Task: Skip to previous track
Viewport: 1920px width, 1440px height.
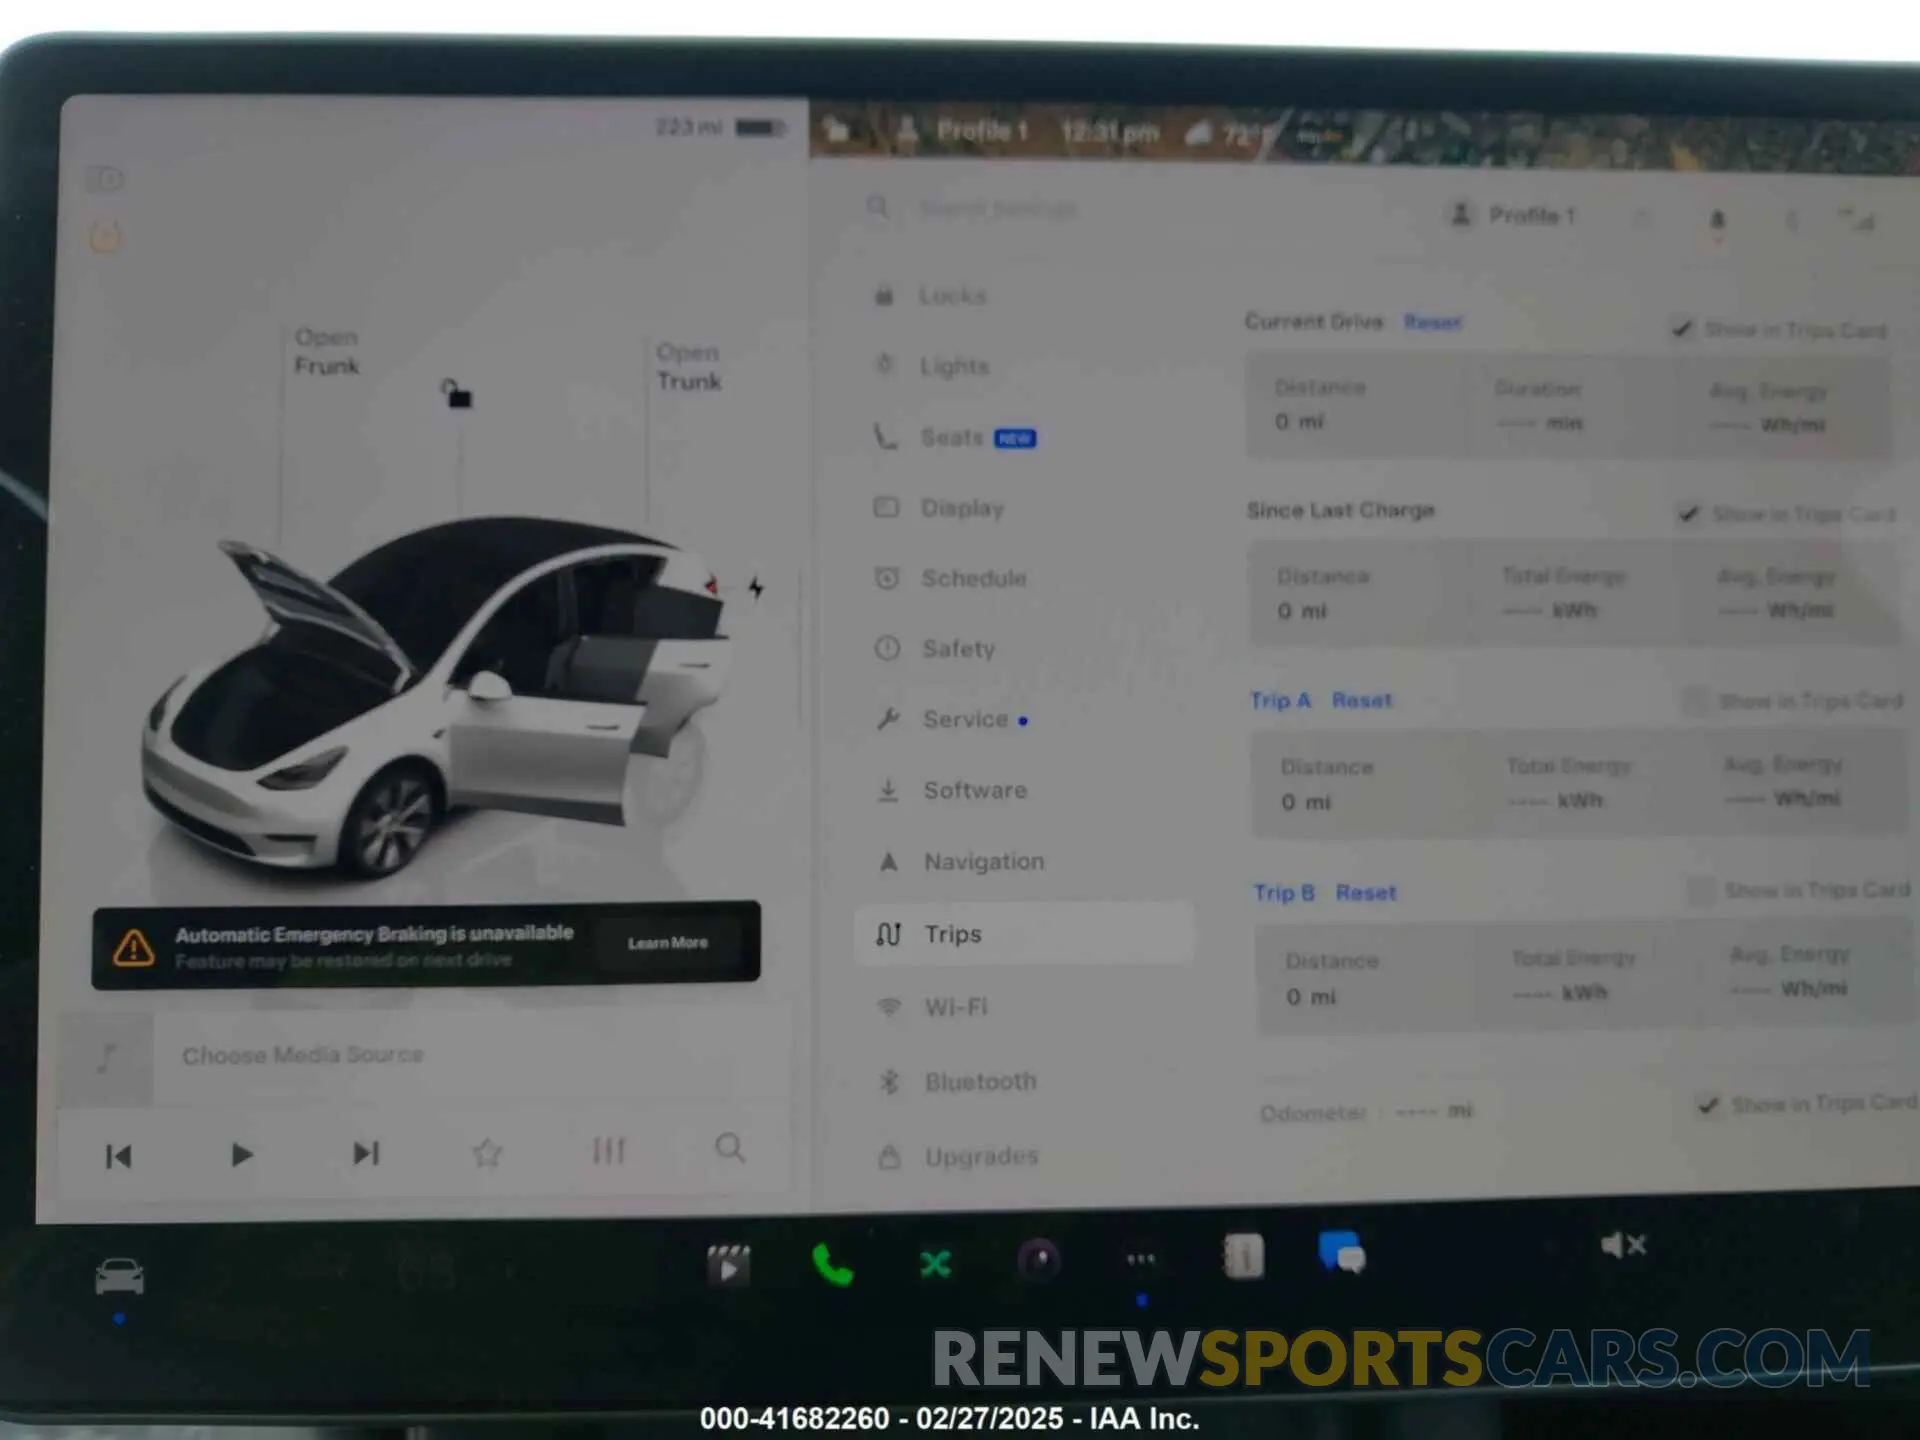Action: pyautogui.click(x=118, y=1156)
